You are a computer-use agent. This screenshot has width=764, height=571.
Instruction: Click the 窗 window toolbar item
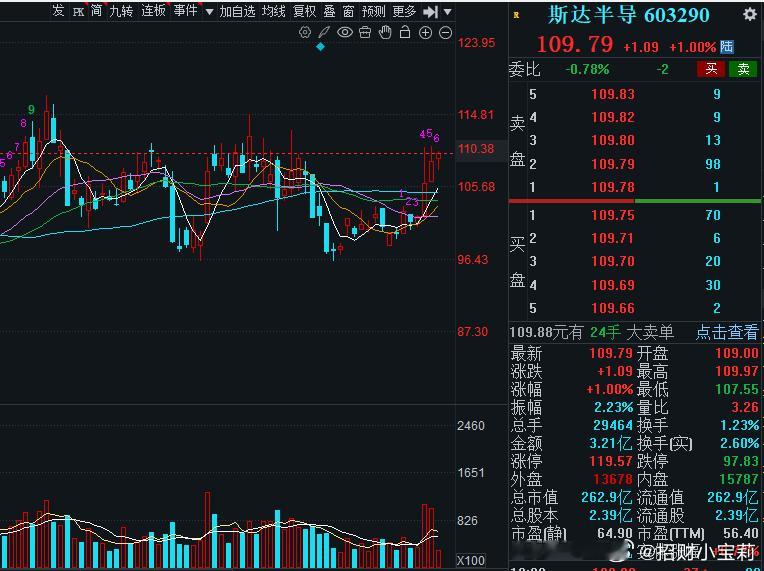348,11
